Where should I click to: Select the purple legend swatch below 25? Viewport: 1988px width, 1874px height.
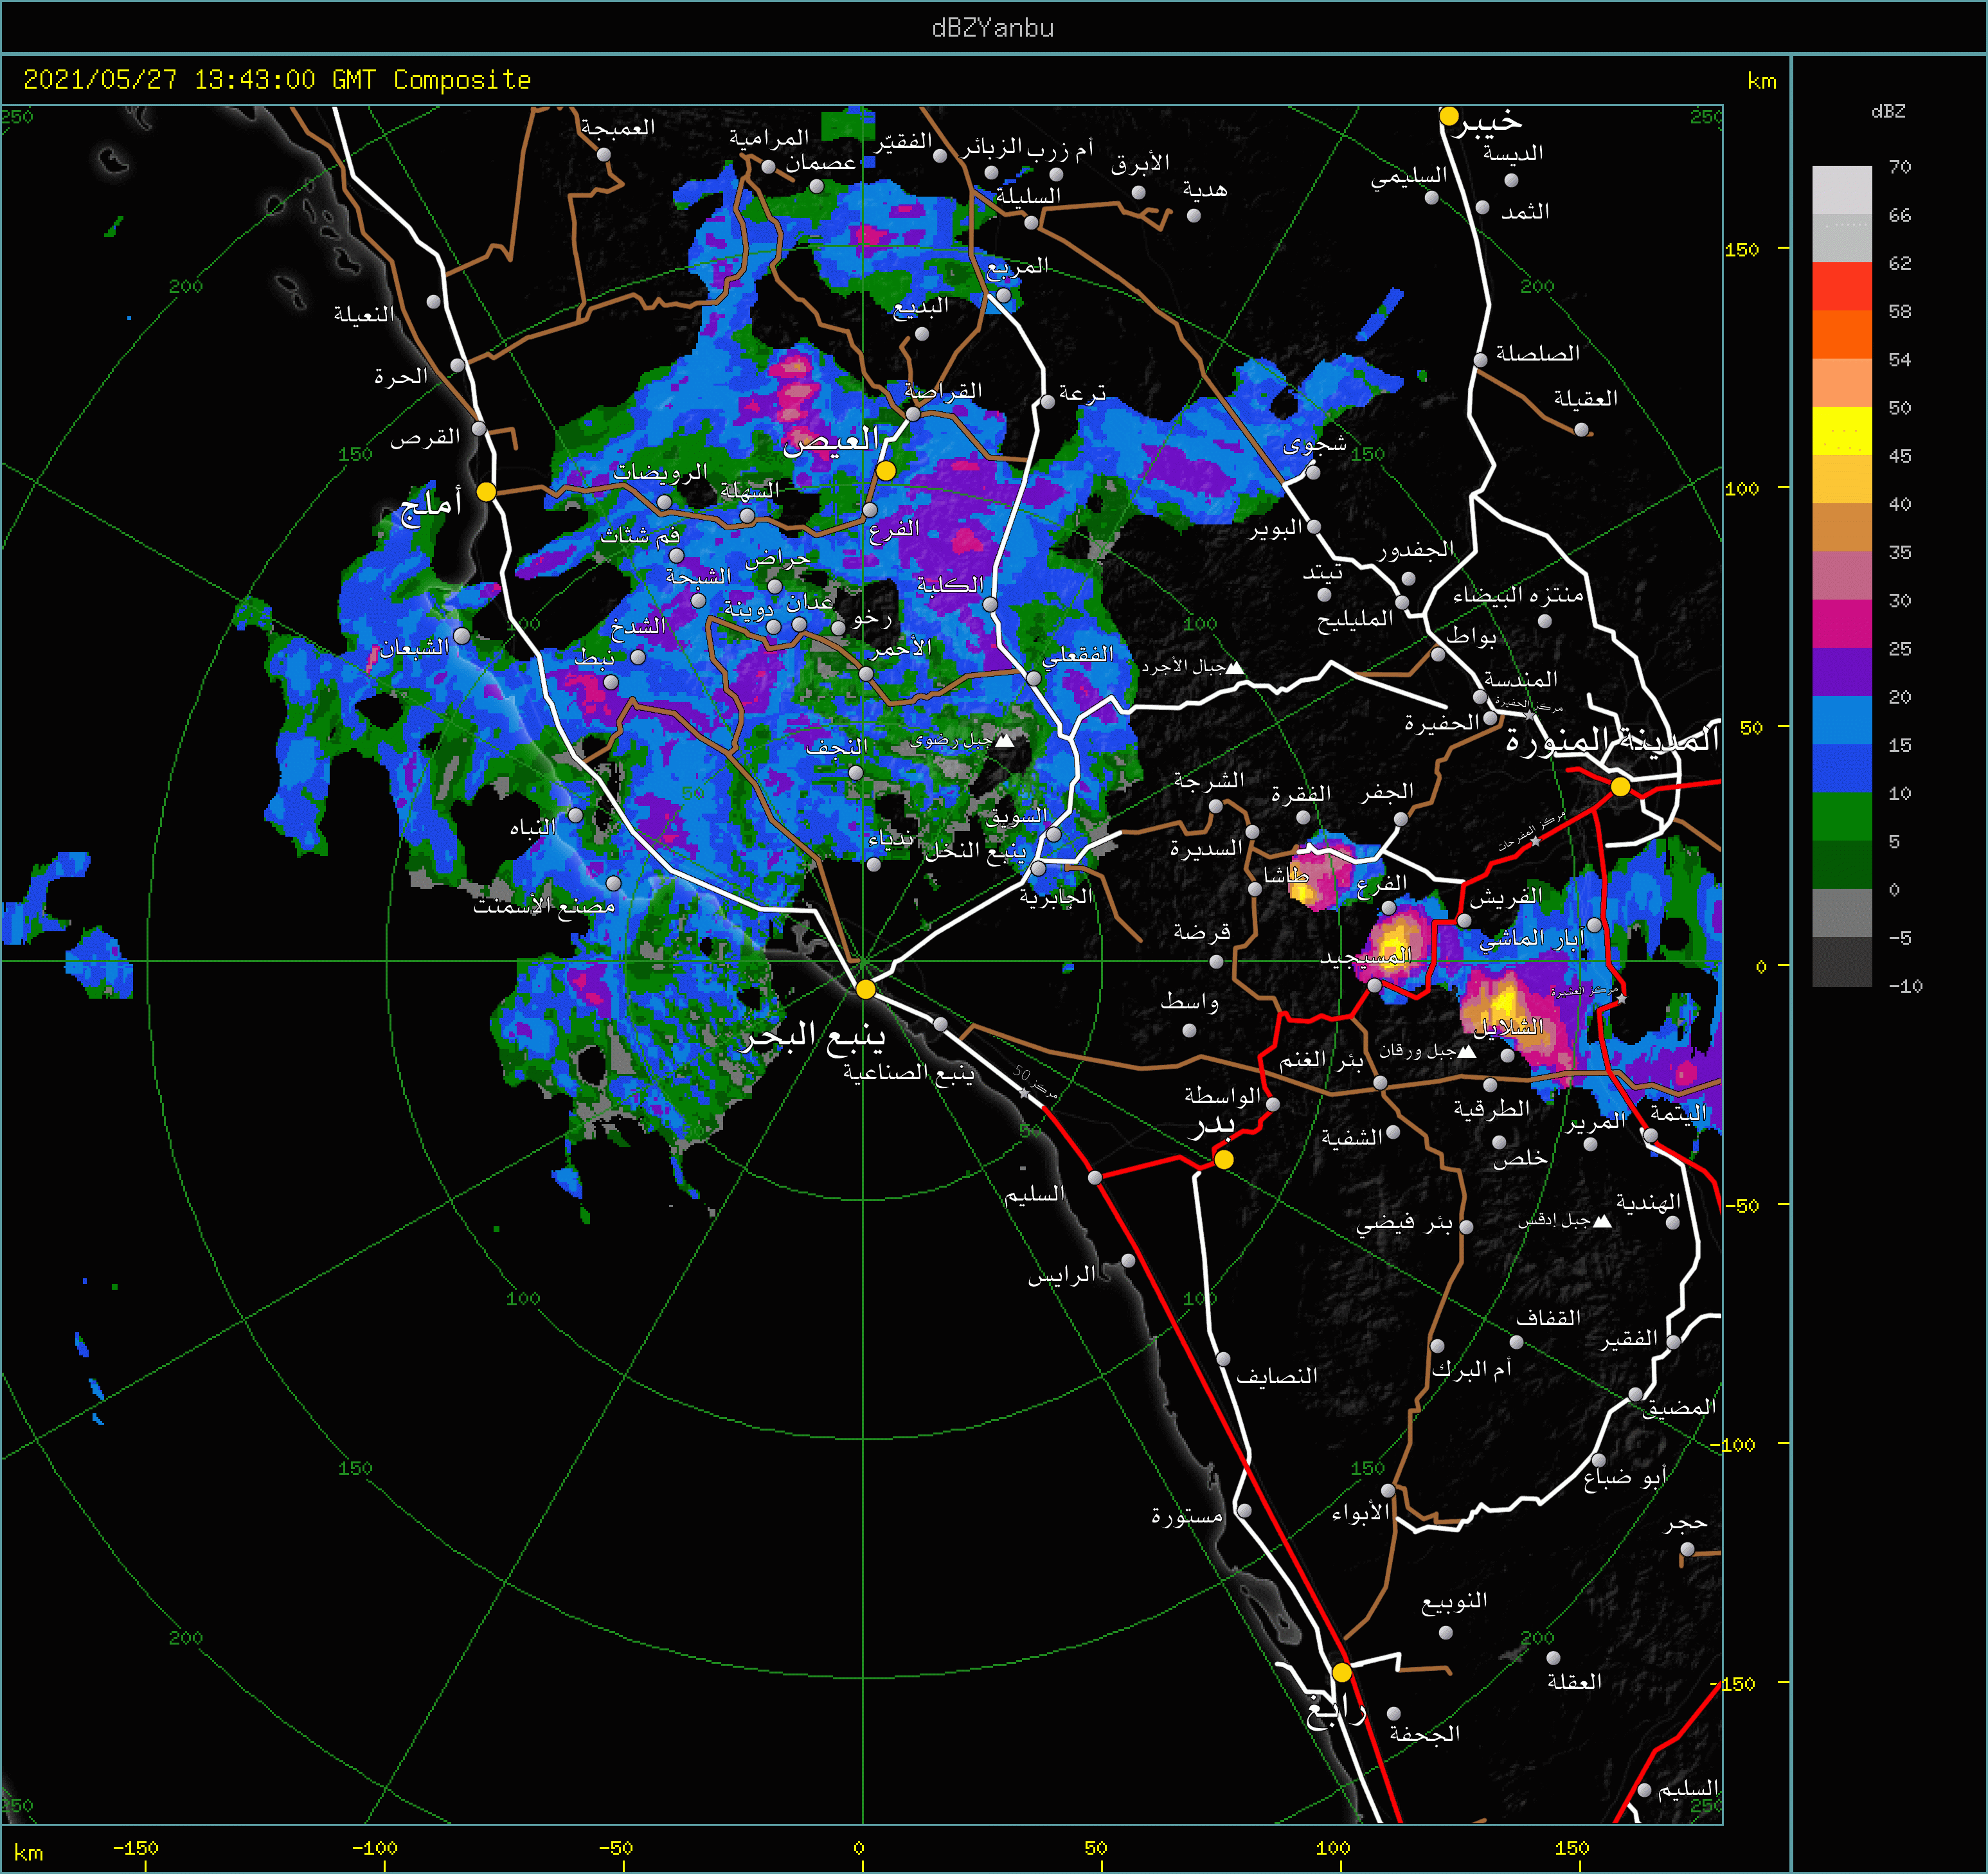click(1842, 672)
